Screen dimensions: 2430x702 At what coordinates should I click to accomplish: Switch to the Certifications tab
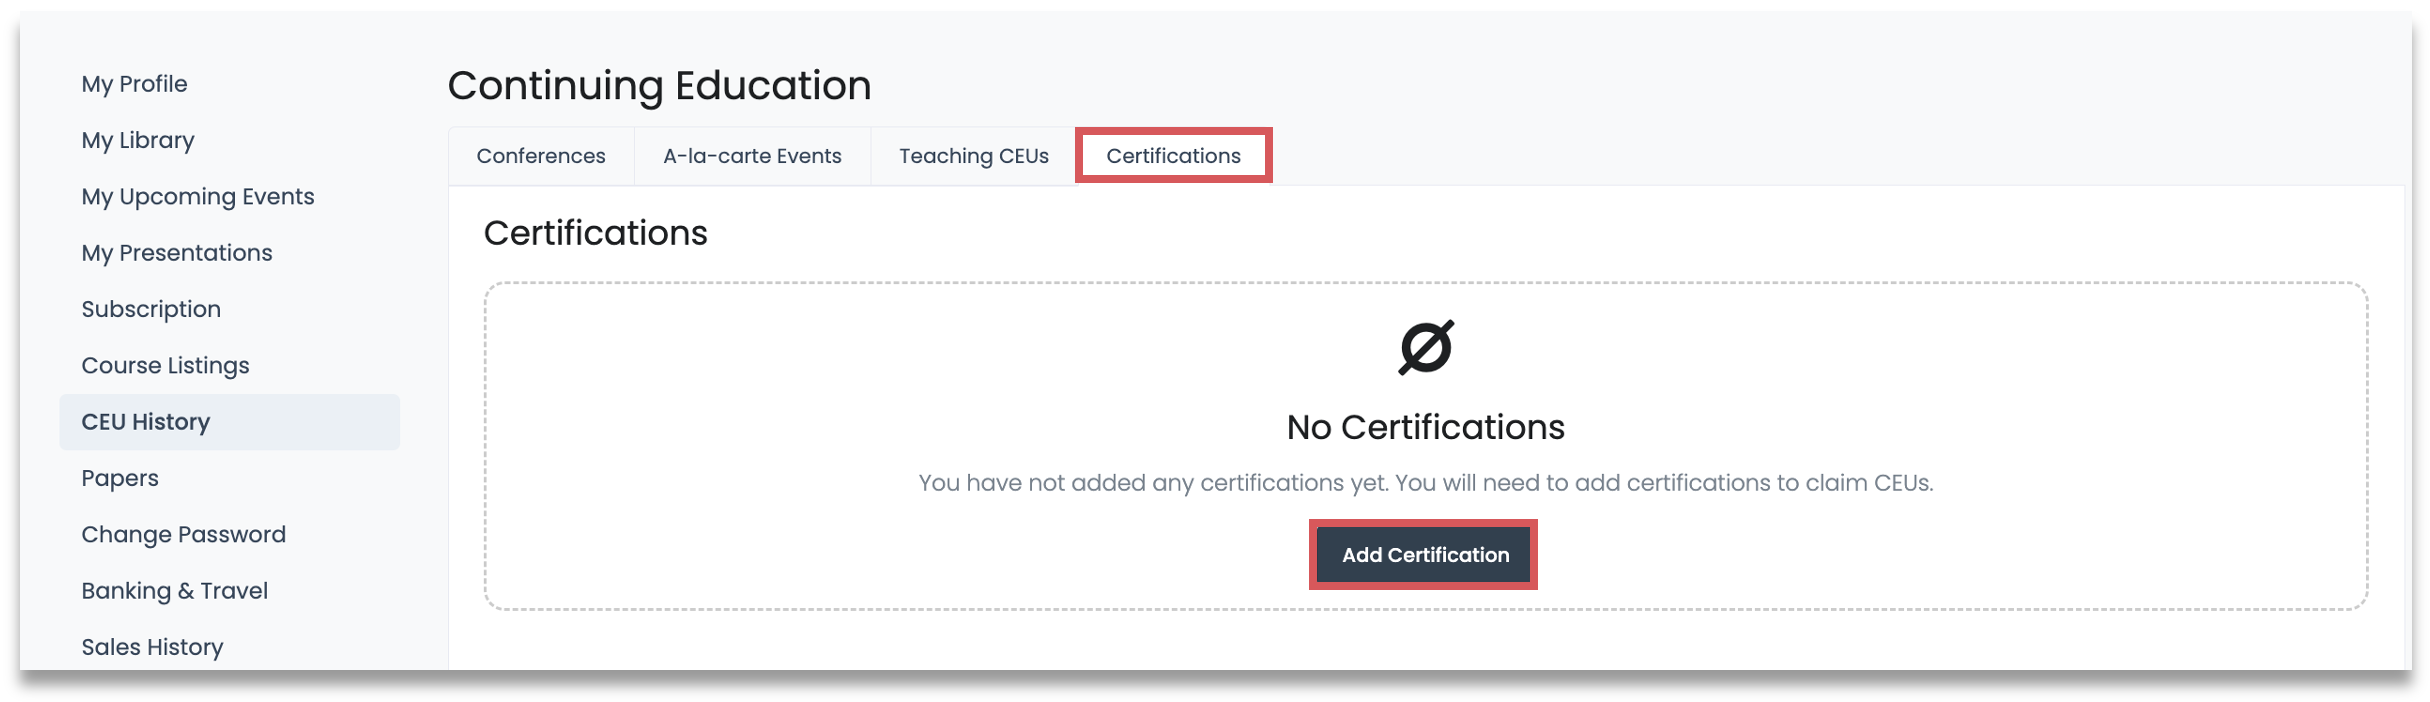1173,156
